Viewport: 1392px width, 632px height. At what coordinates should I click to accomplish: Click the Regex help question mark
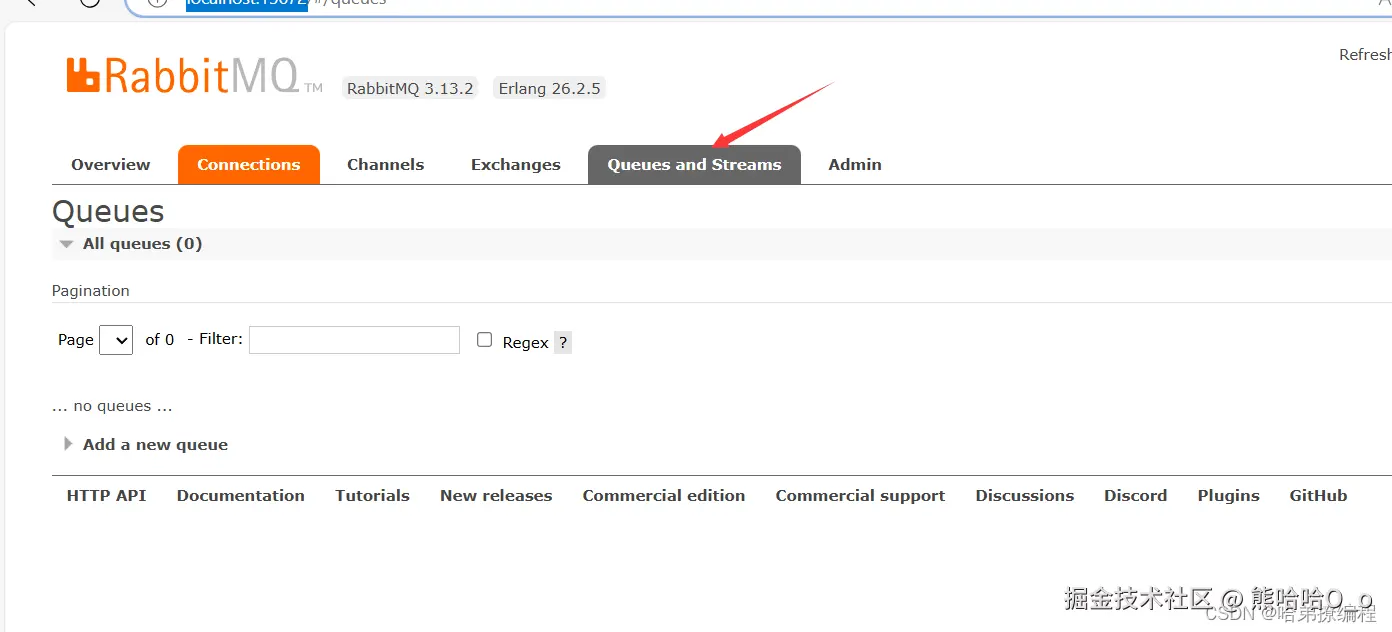[563, 343]
